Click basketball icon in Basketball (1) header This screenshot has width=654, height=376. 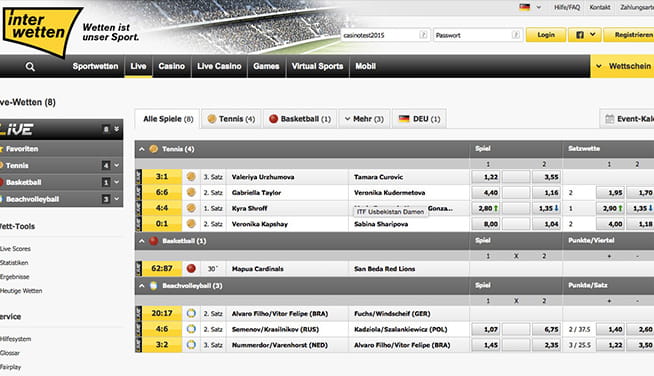pos(153,241)
